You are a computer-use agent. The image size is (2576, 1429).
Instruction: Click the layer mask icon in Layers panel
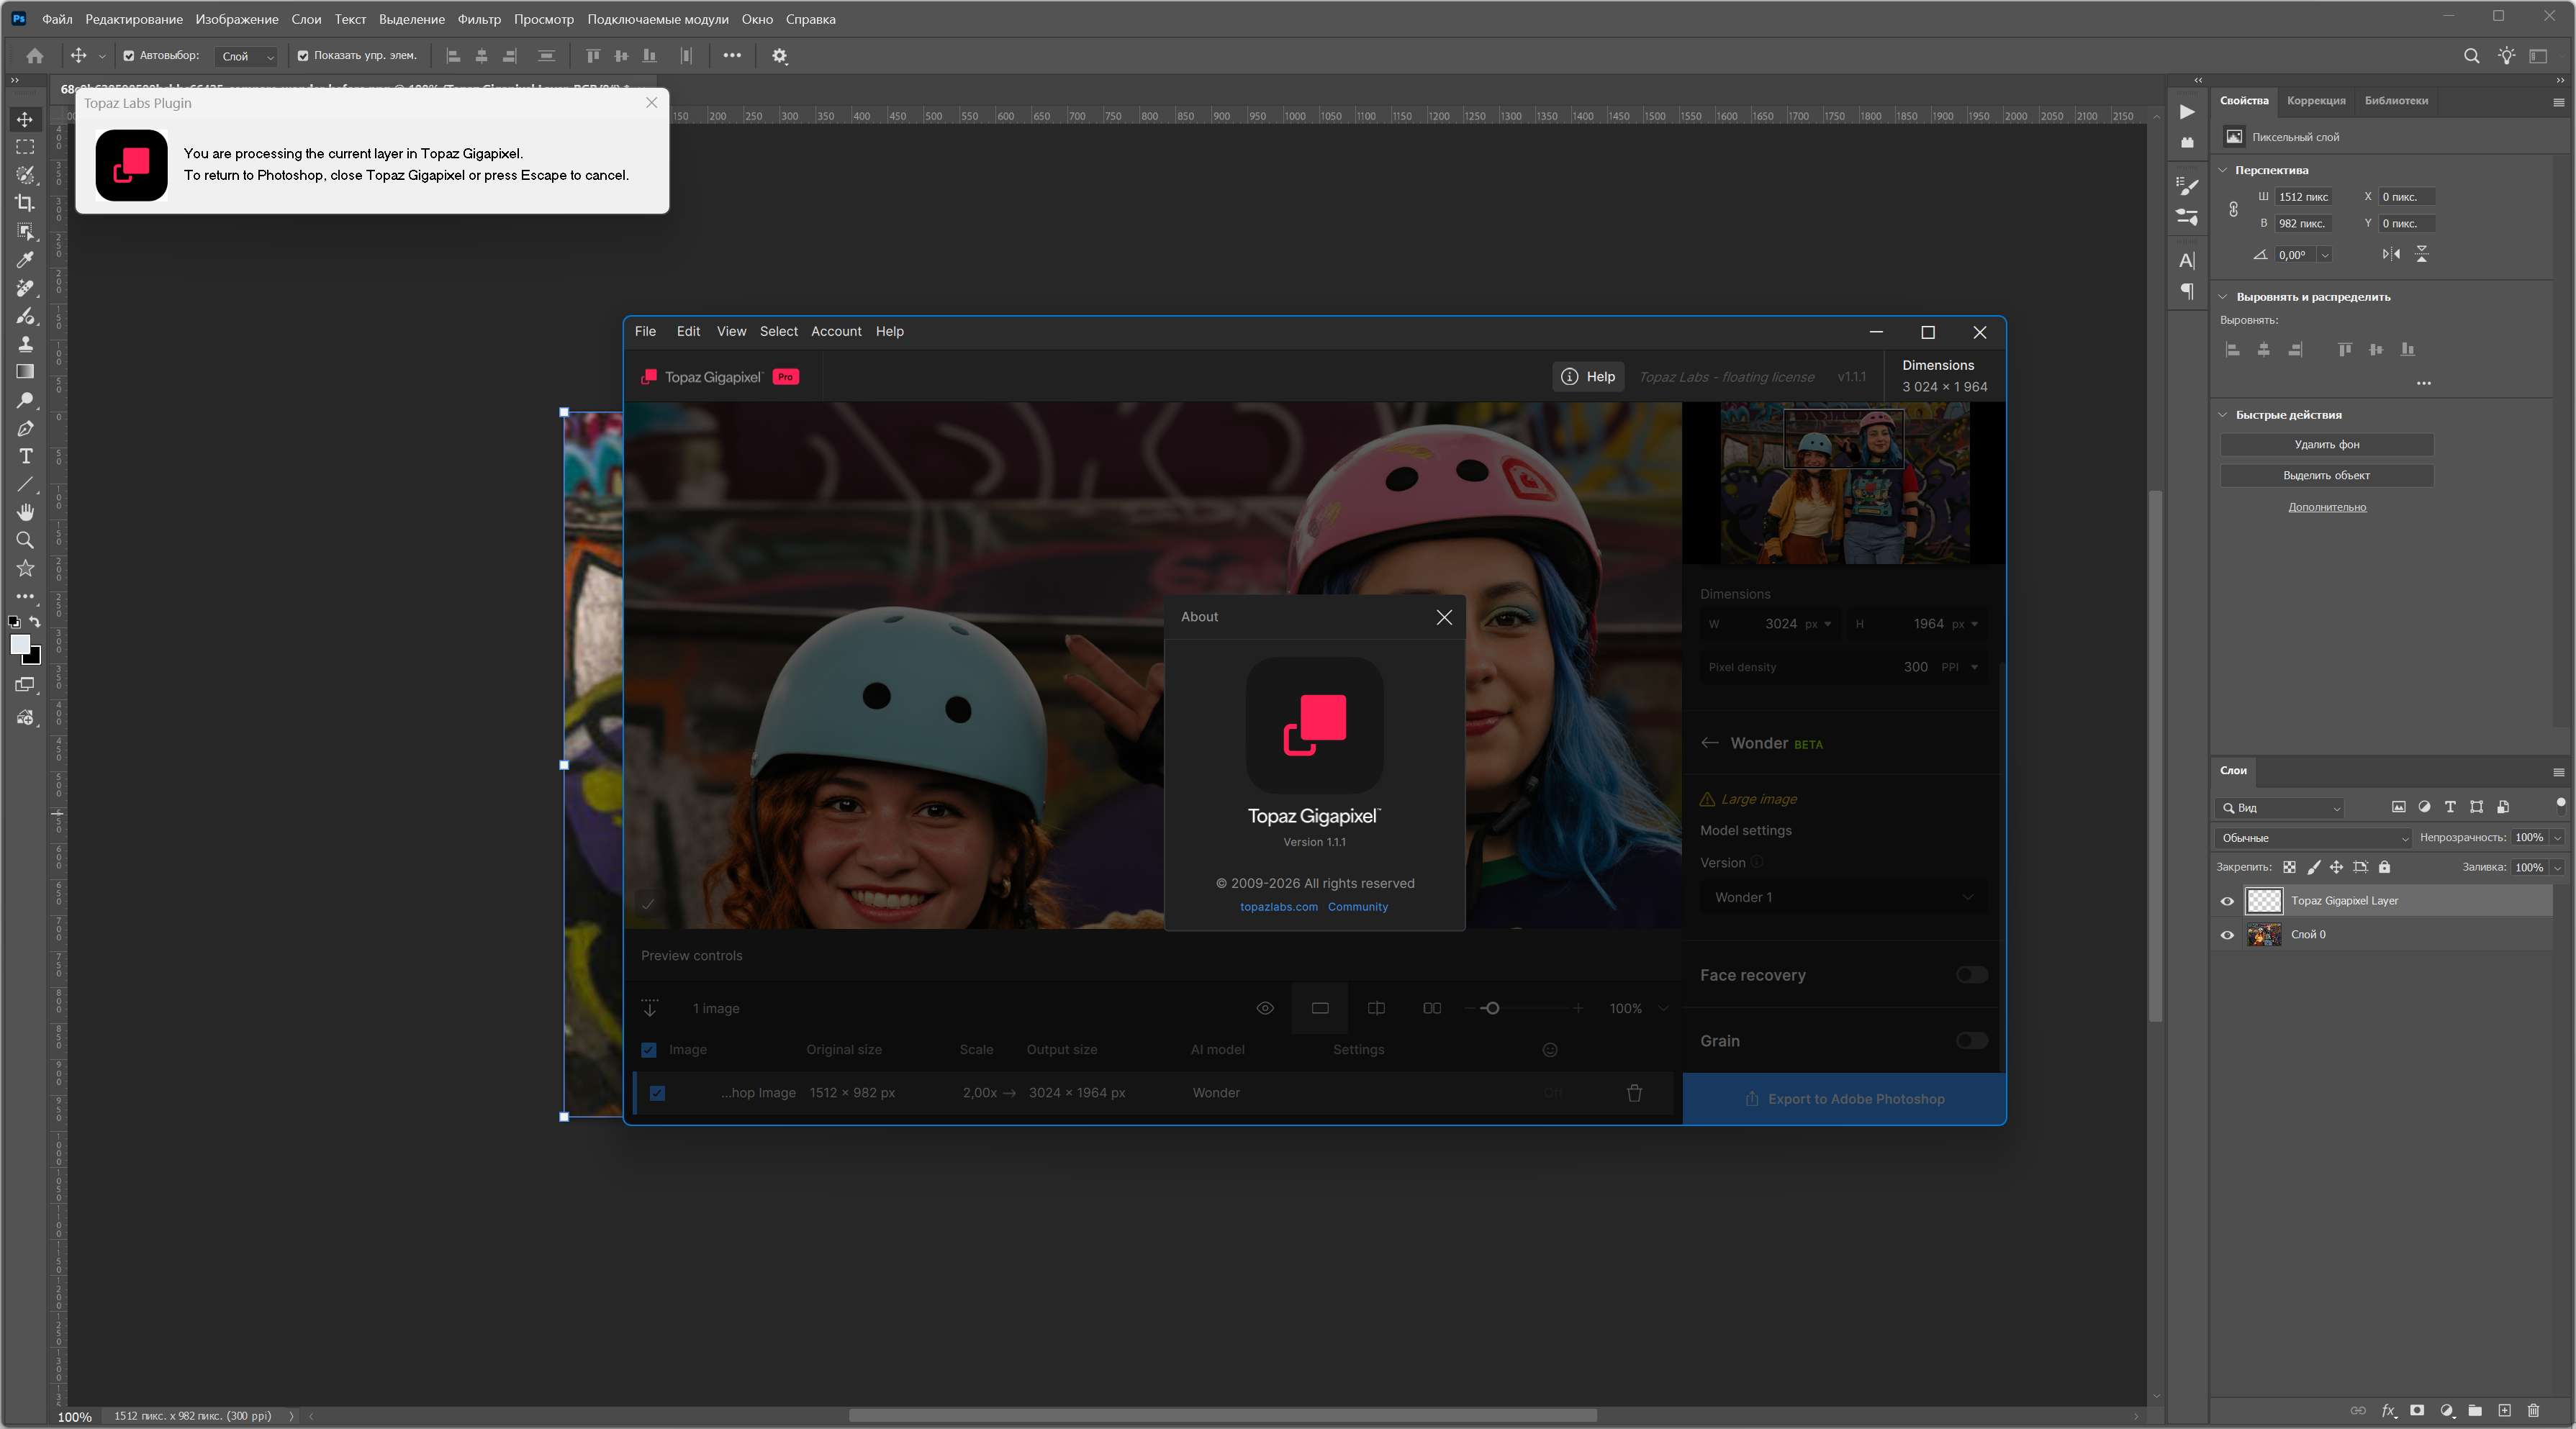(2417, 1411)
